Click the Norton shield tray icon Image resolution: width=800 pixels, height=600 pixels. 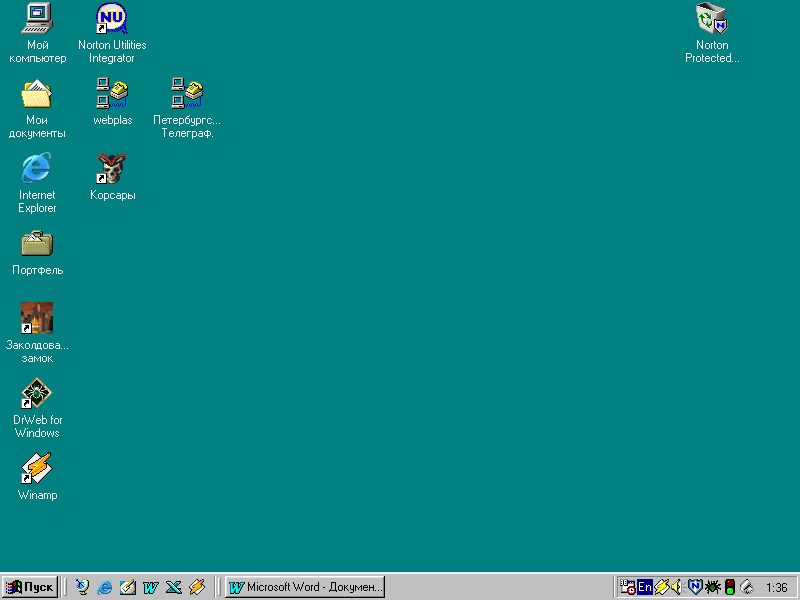pyautogui.click(x=695, y=587)
